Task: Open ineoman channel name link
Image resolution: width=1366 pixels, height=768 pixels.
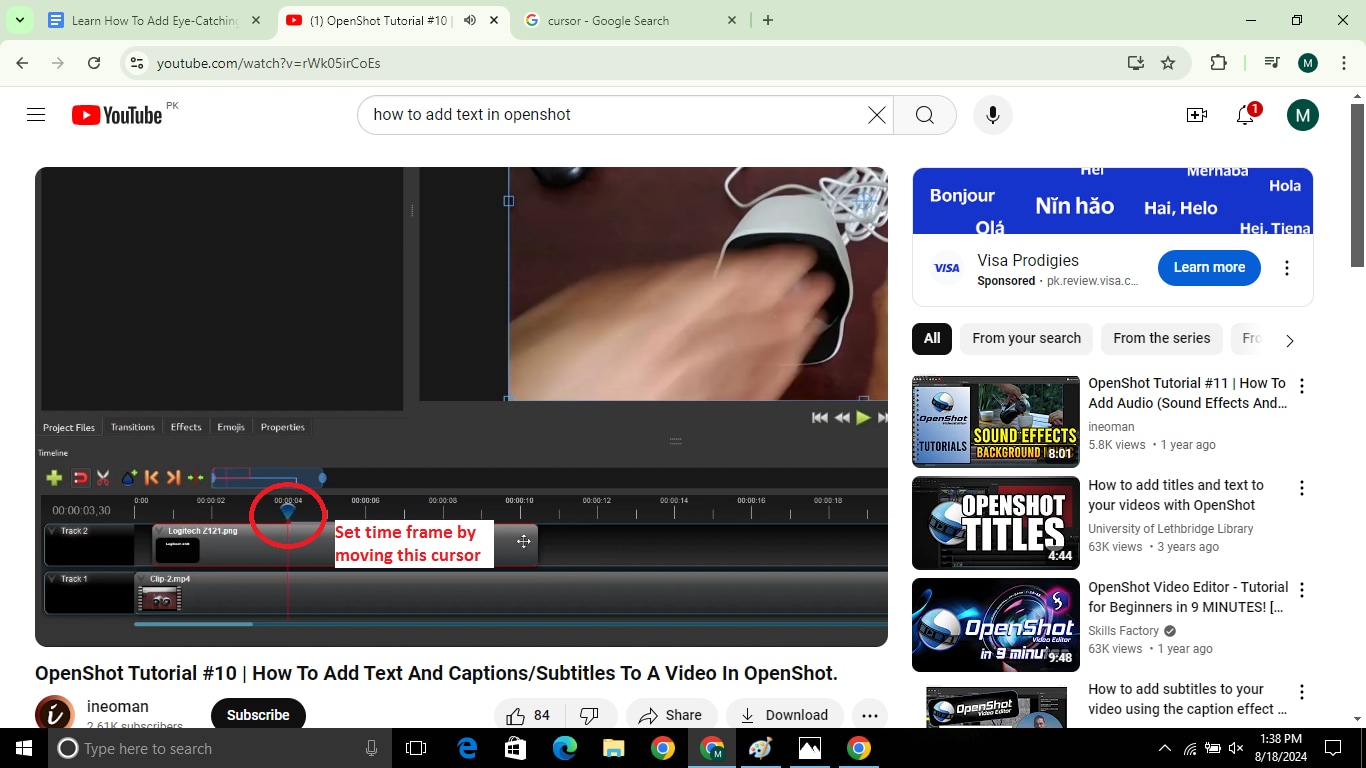Action: [118, 706]
